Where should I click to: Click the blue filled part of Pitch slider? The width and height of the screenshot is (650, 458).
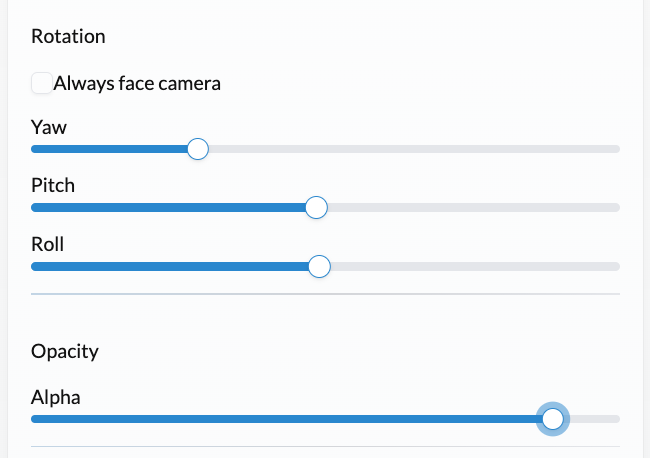[168, 207]
